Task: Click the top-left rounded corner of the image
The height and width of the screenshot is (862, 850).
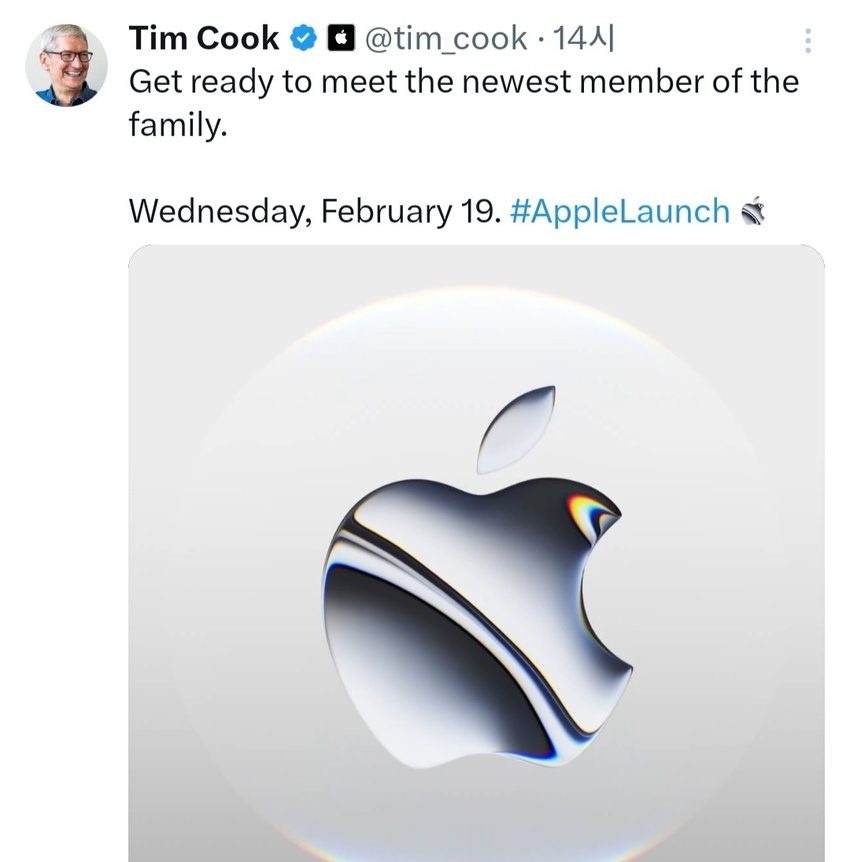Action: (140, 256)
